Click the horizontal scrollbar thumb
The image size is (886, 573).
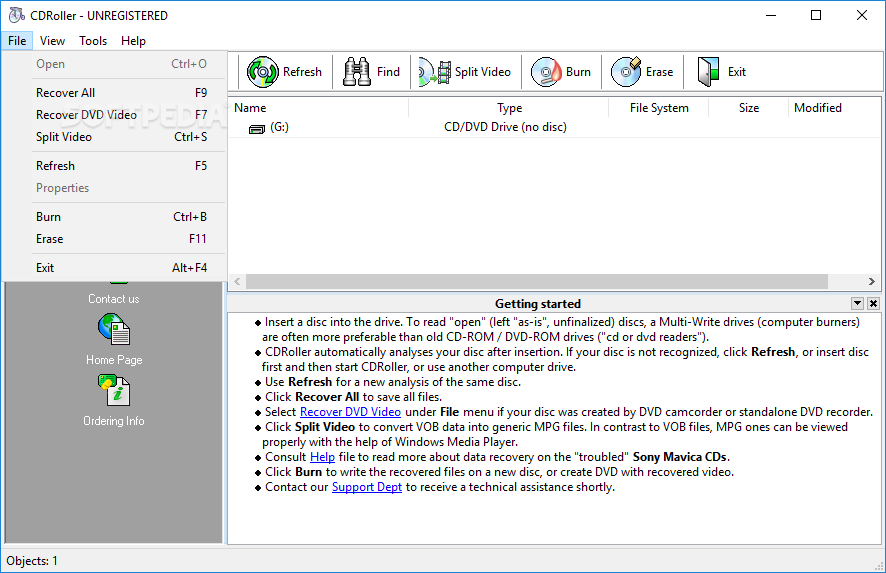click(537, 281)
